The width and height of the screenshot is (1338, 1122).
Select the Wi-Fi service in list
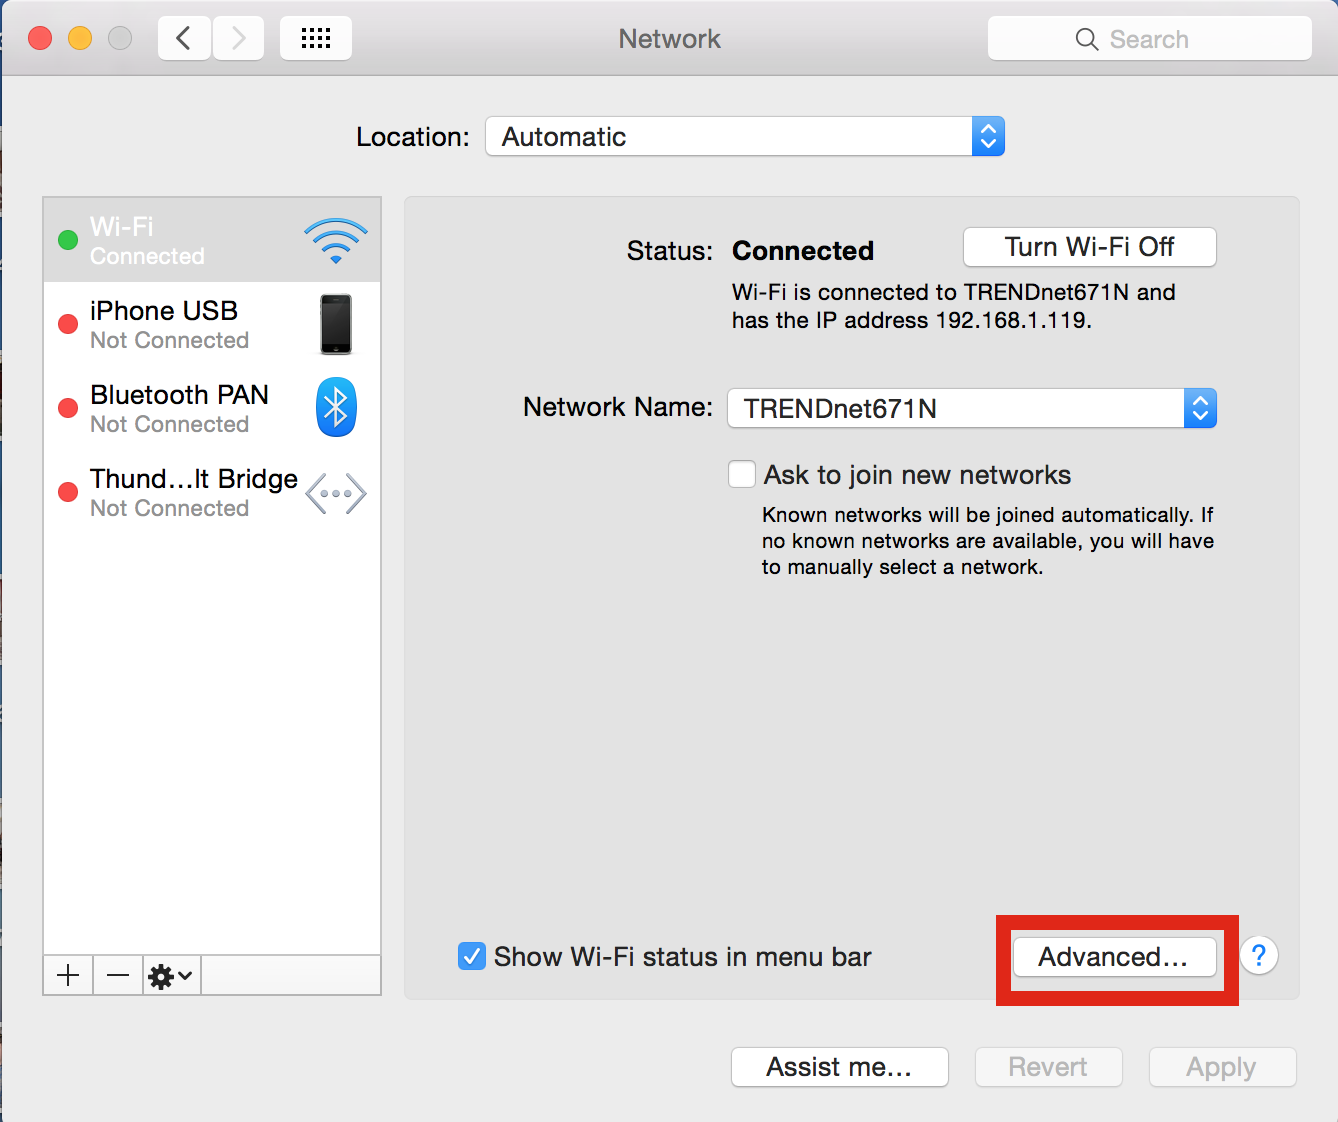click(x=212, y=240)
